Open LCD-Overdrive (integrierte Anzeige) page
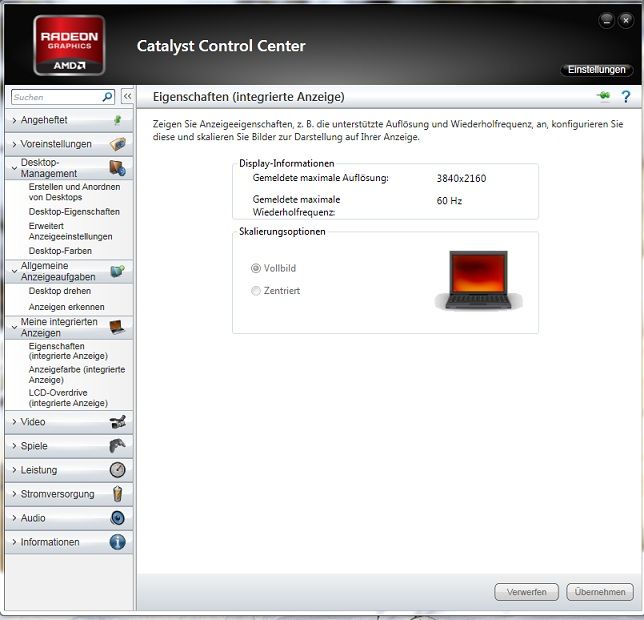Image resolution: width=644 pixels, height=620 pixels. [x=68, y=397]
